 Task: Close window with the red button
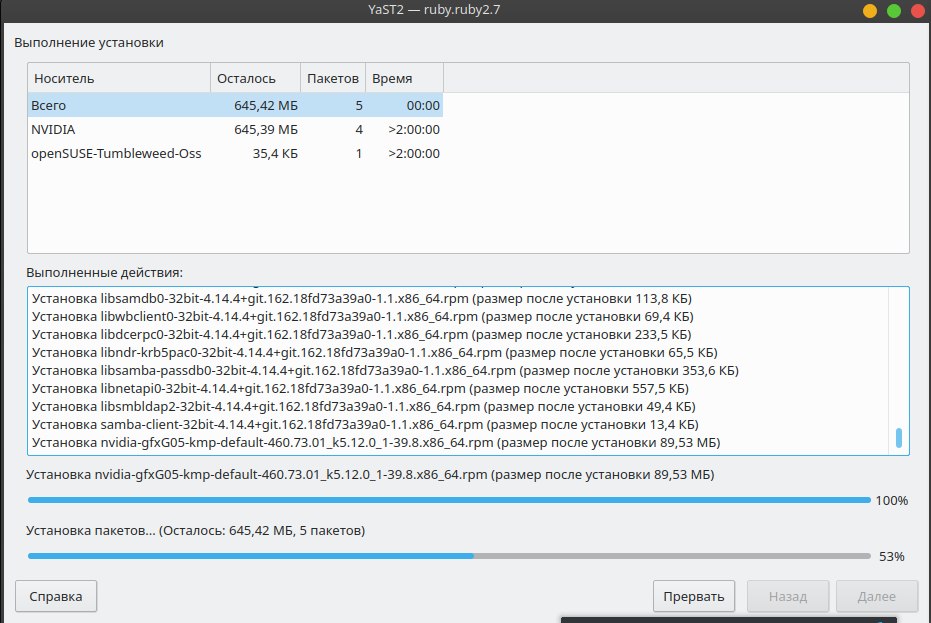point(917,11)
